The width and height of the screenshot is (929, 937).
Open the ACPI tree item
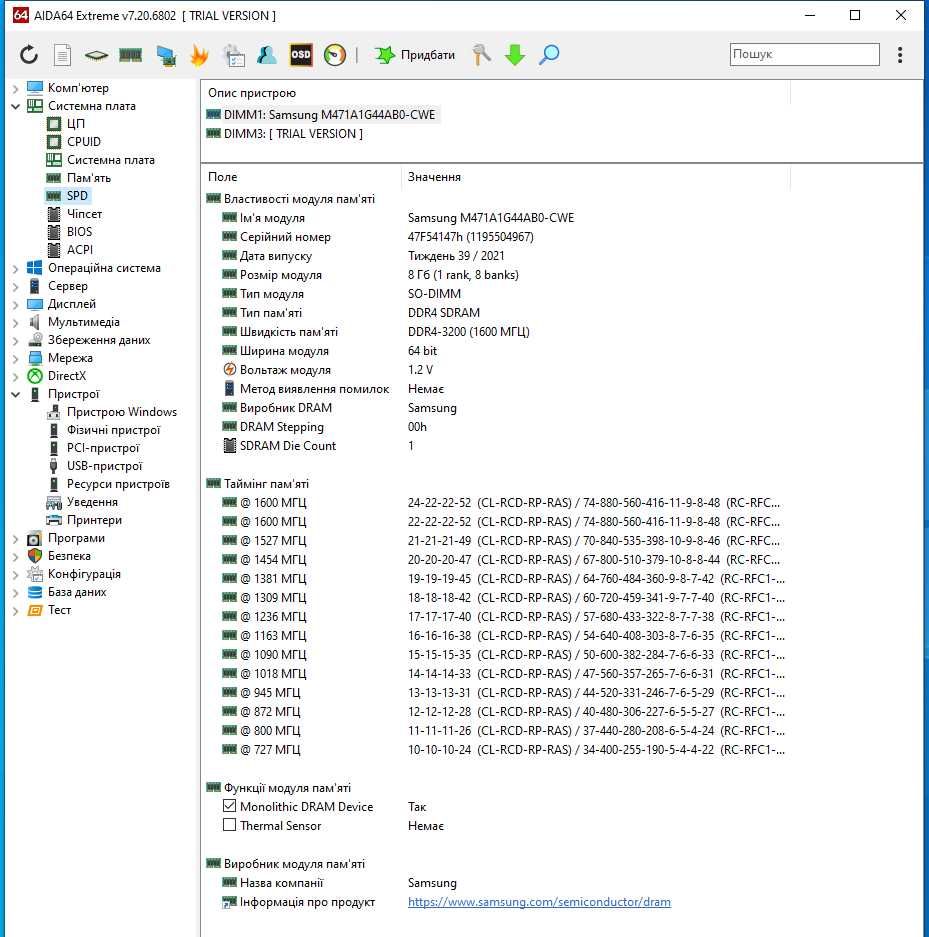coord(80,249)
